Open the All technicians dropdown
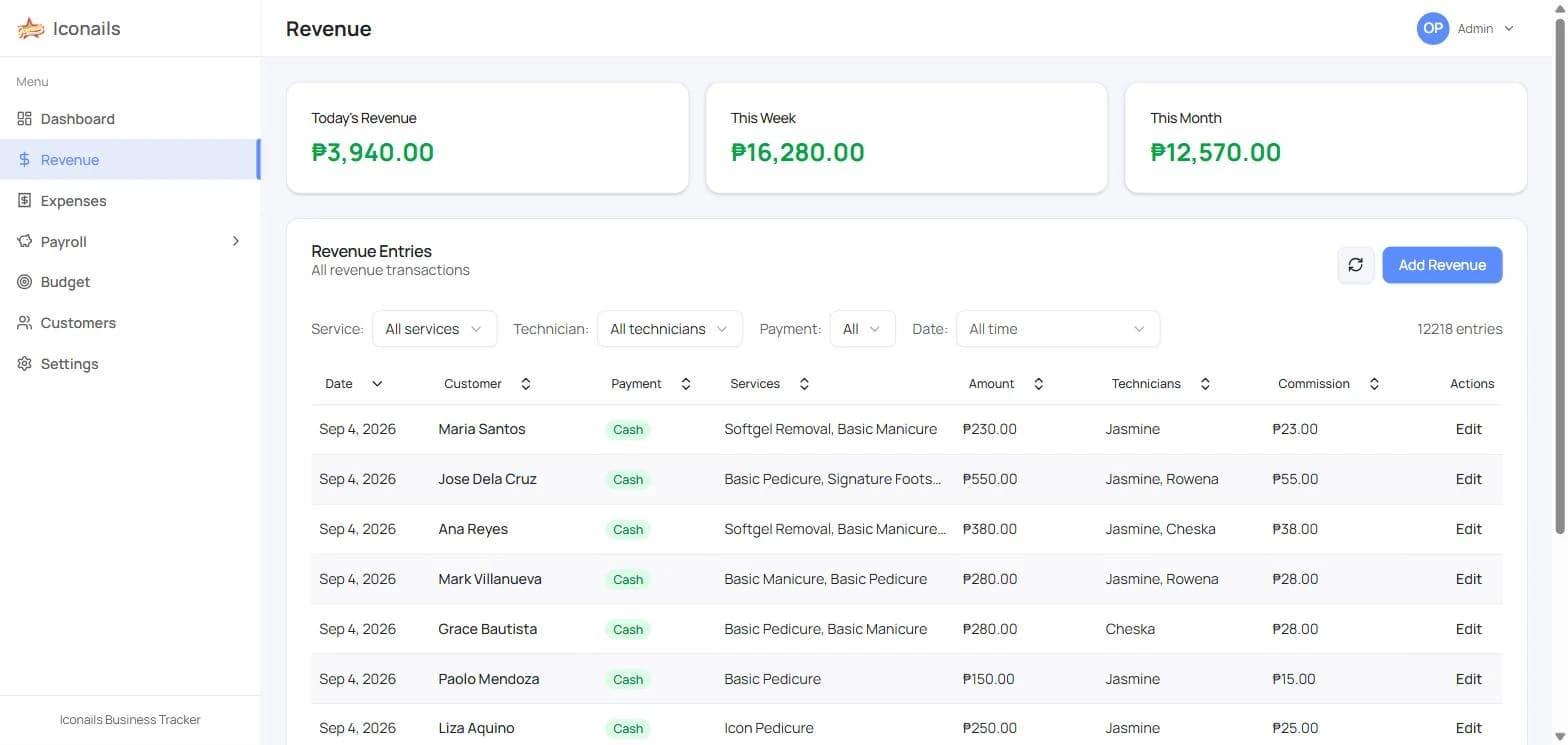This screenshot has height=745, width=1568. 669,329
